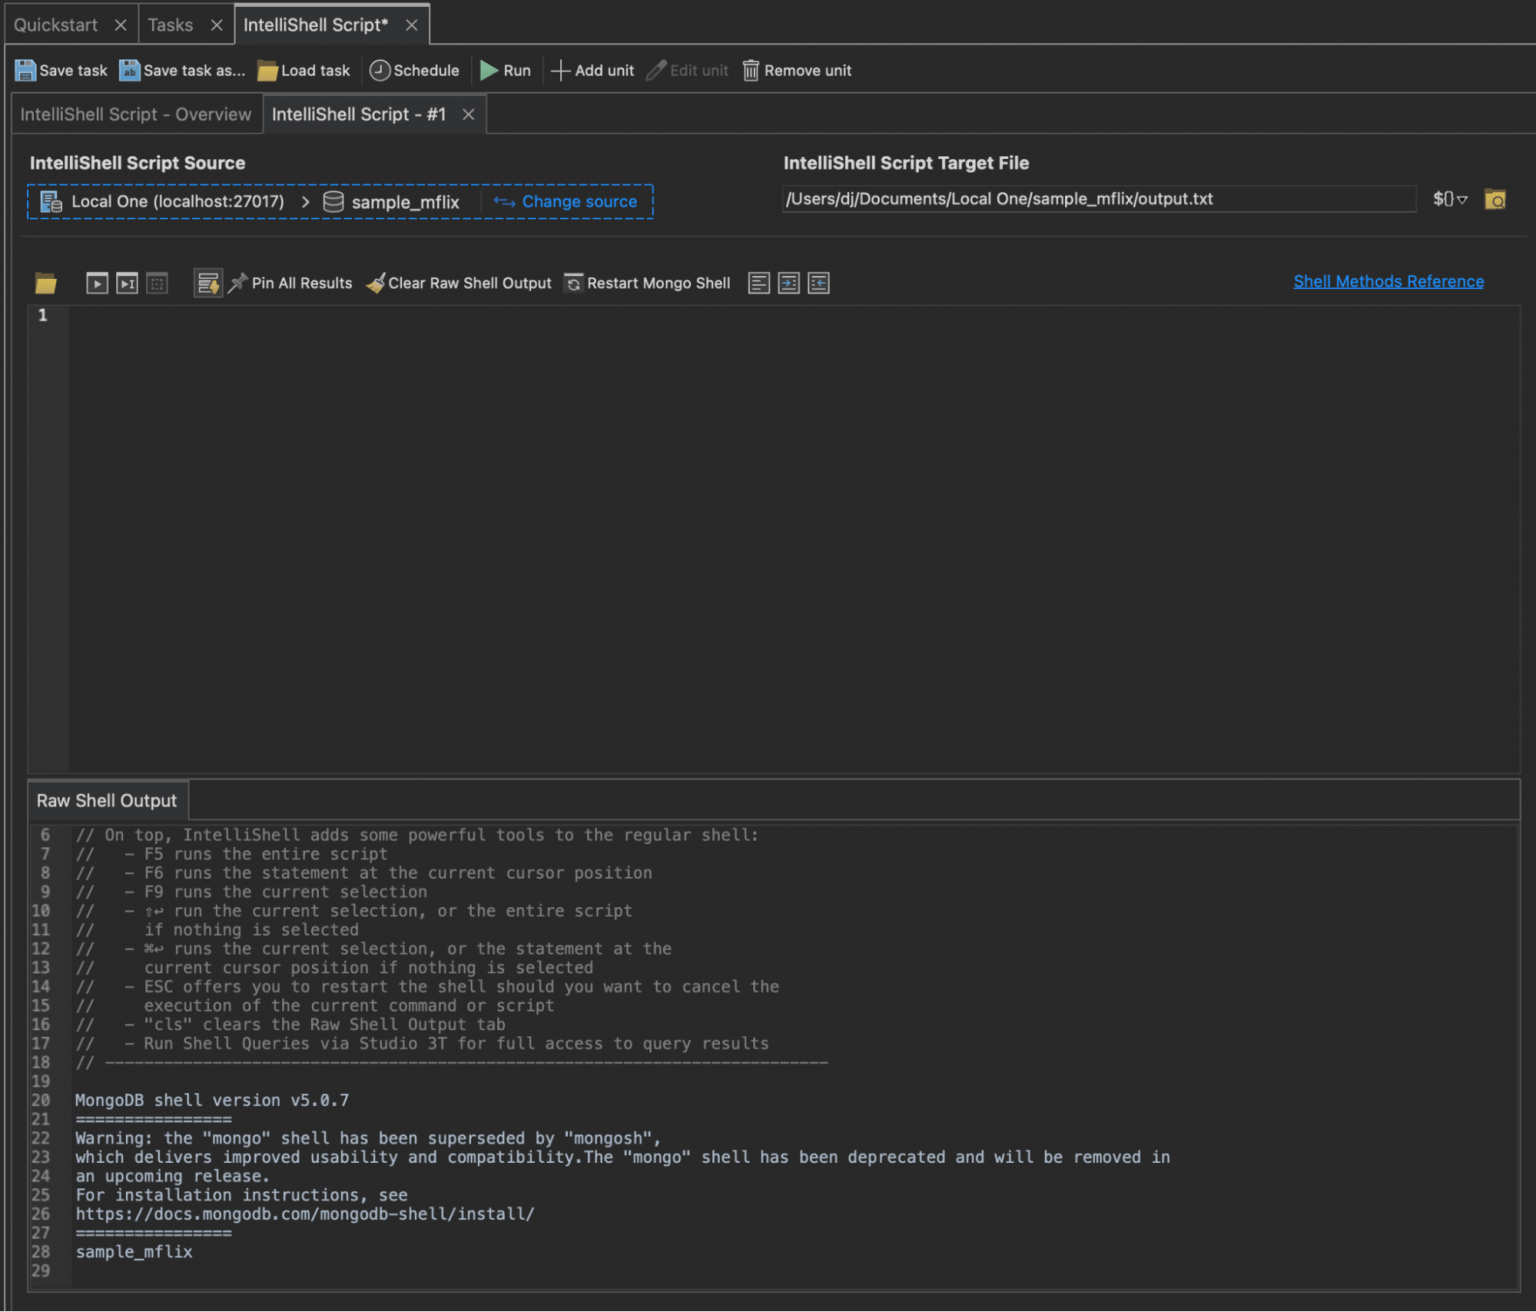
Task: Click the Save task as icon
Action: [x=181, y=70]
